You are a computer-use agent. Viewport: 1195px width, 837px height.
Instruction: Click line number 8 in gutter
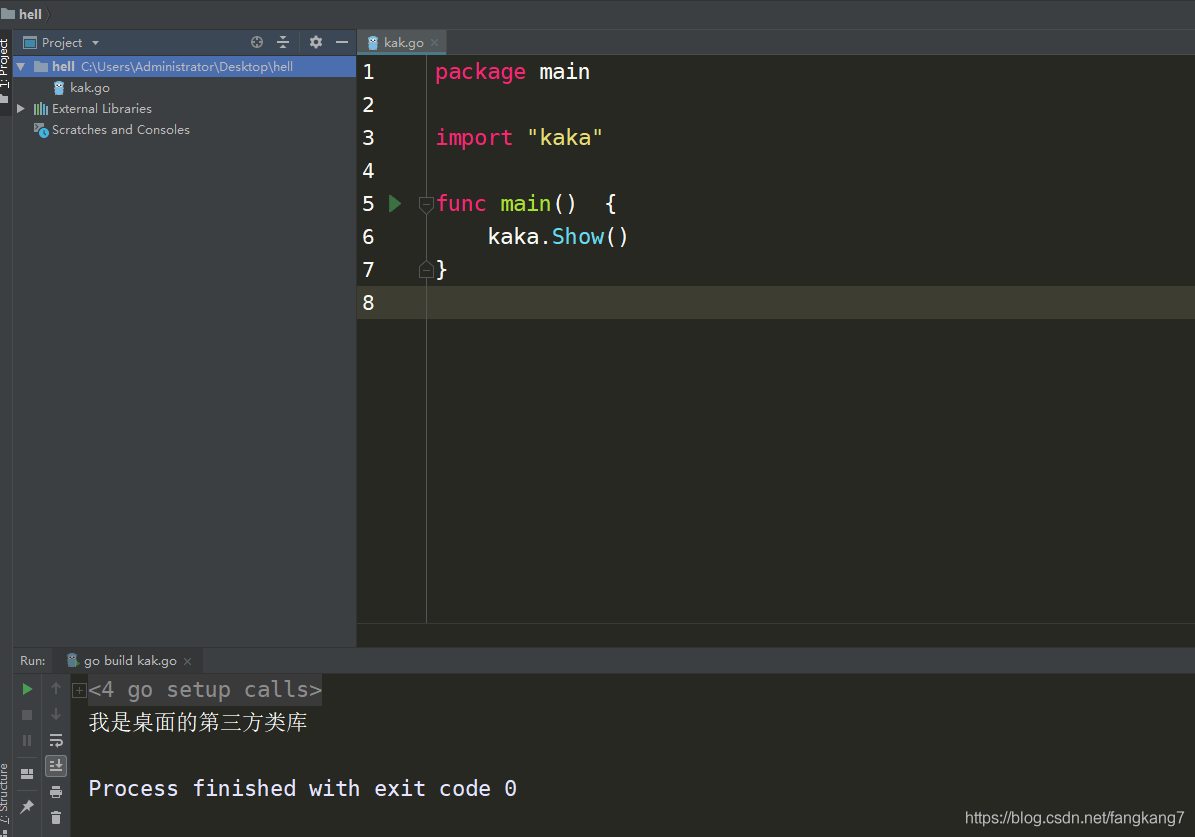tap(369, 303)
